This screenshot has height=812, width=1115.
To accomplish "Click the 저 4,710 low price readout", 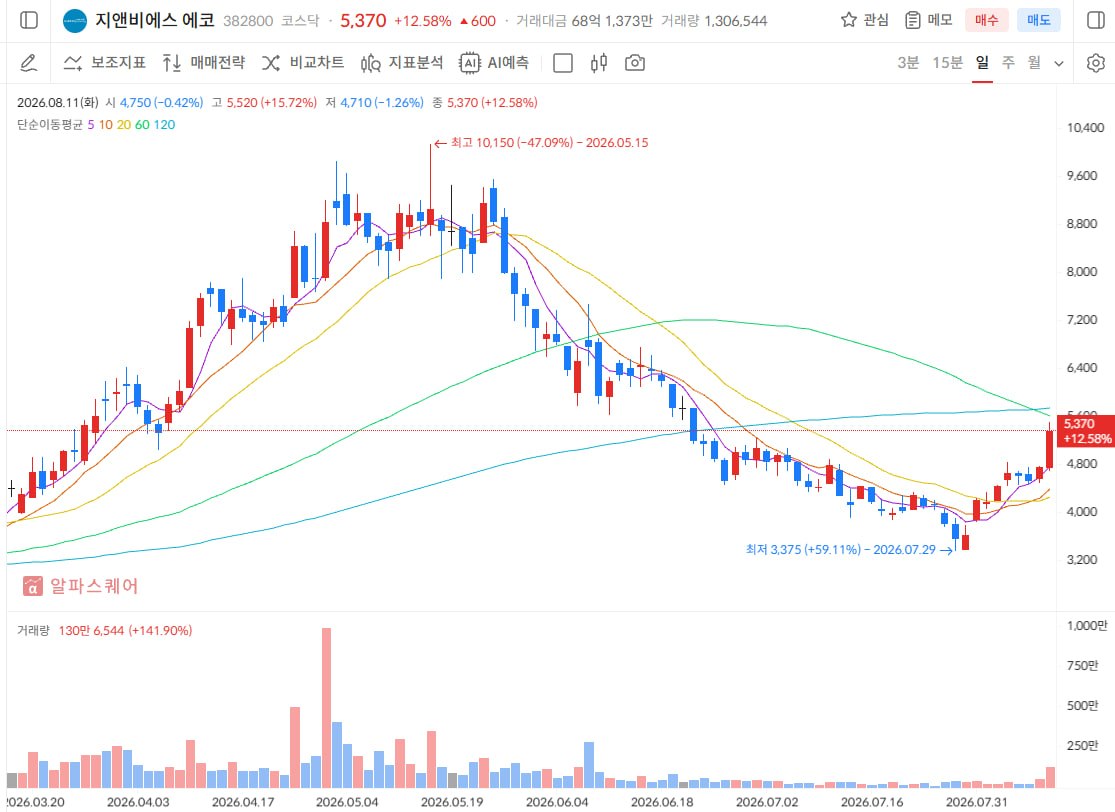I will tap(374, 102).
